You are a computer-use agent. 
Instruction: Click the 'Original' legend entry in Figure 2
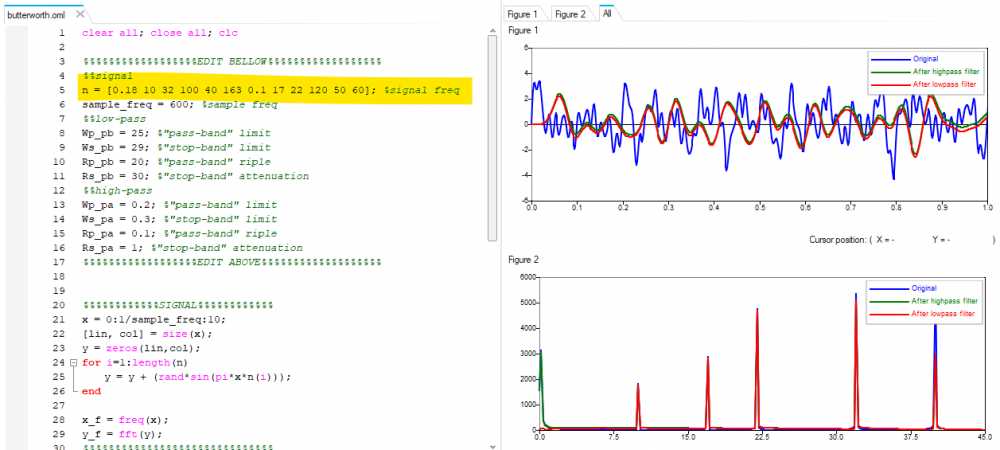click(x=925, y=288)
